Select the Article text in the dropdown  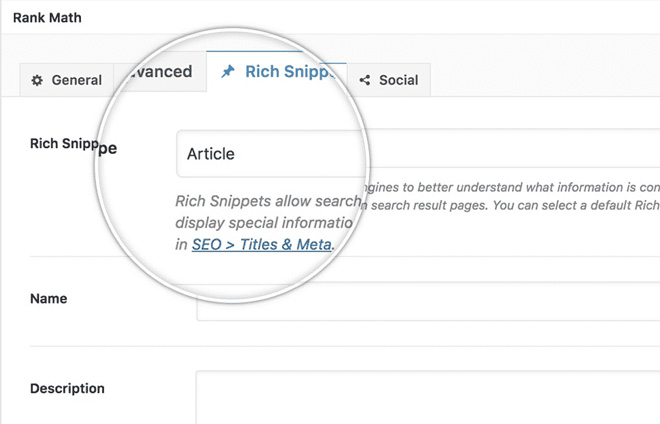tap(210, 154)
